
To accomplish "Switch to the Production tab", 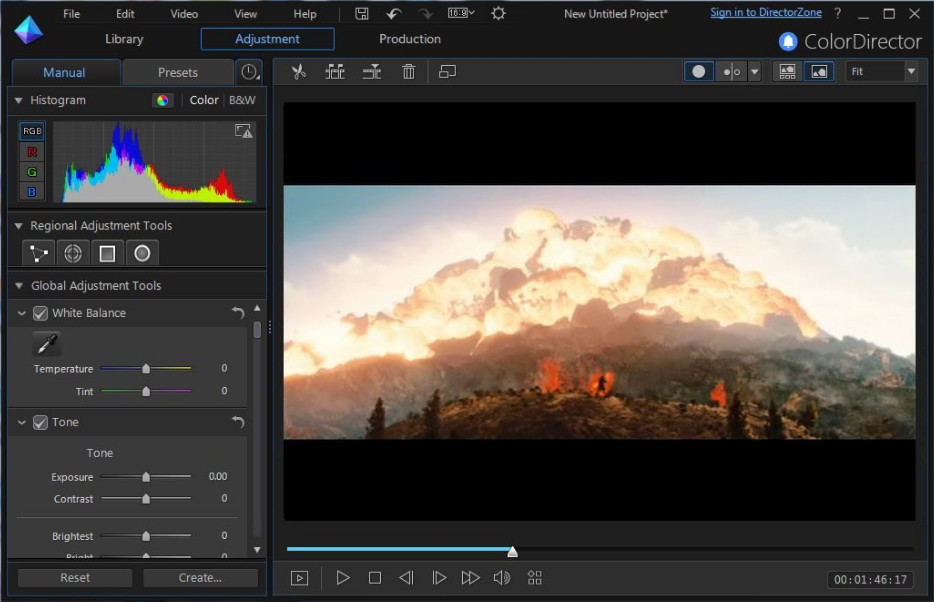I will pos(410,39).
